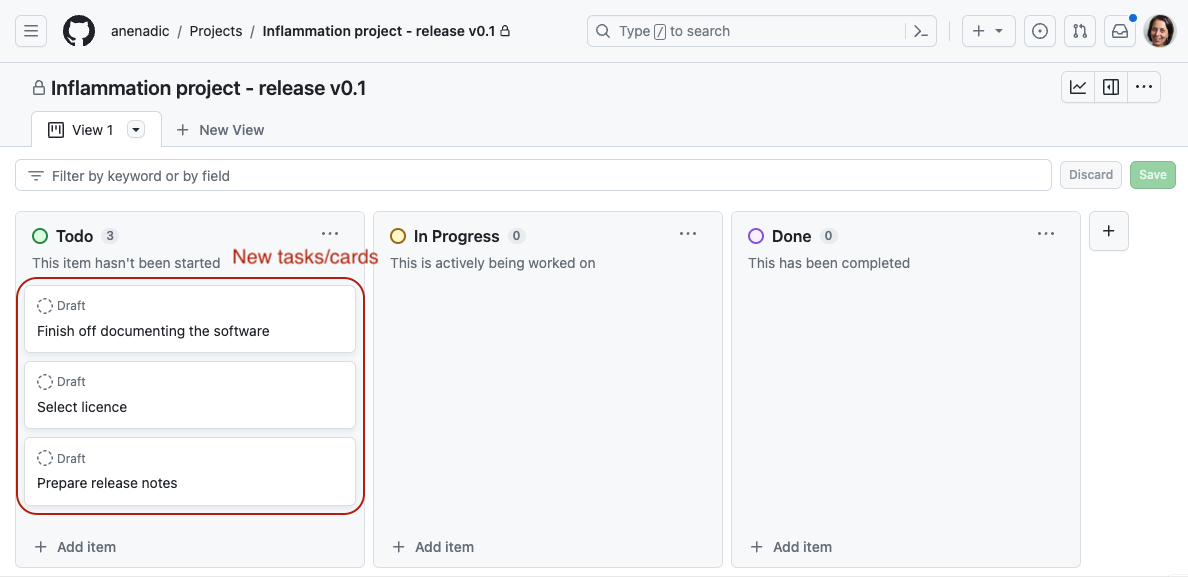1188x577 pixels.
Task: Open project Insights chart icon
Action: 1077,87
